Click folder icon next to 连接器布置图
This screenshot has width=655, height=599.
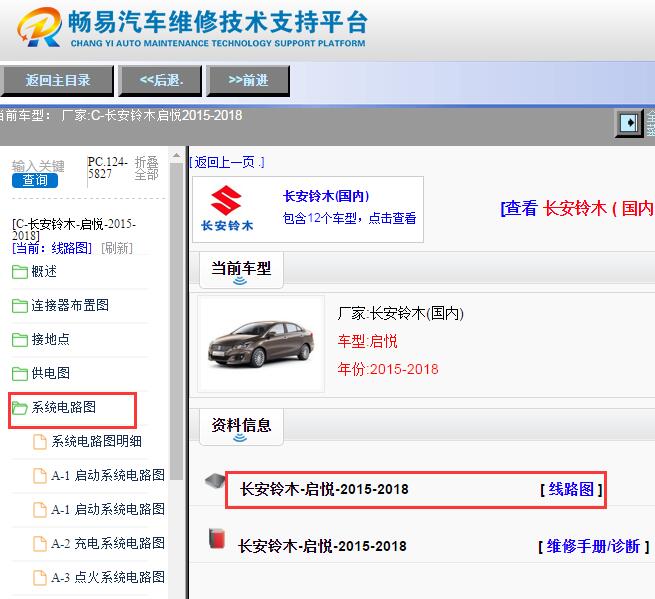[20, 306]
